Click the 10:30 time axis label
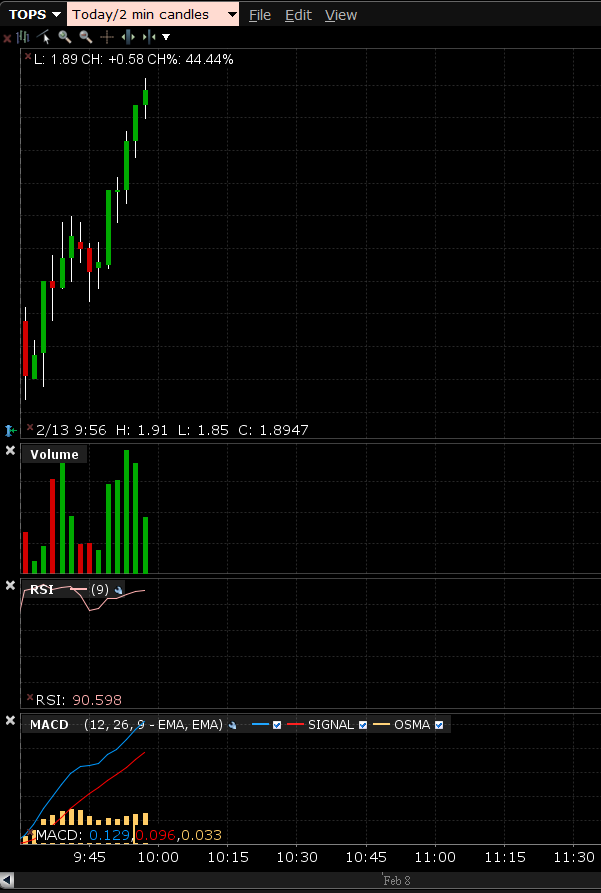601x893 pixels. 297,857
